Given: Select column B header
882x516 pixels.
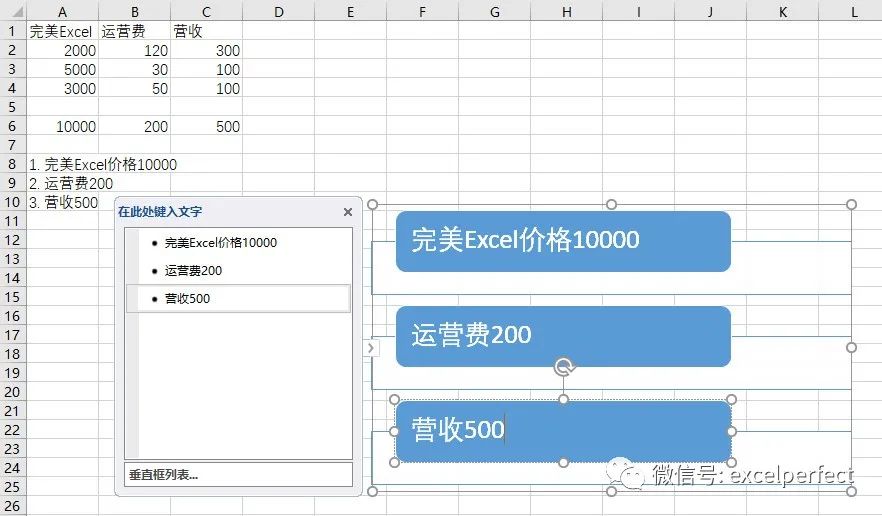Looking at the screenshot, I should pyautogui.click(x=134, y=11).
